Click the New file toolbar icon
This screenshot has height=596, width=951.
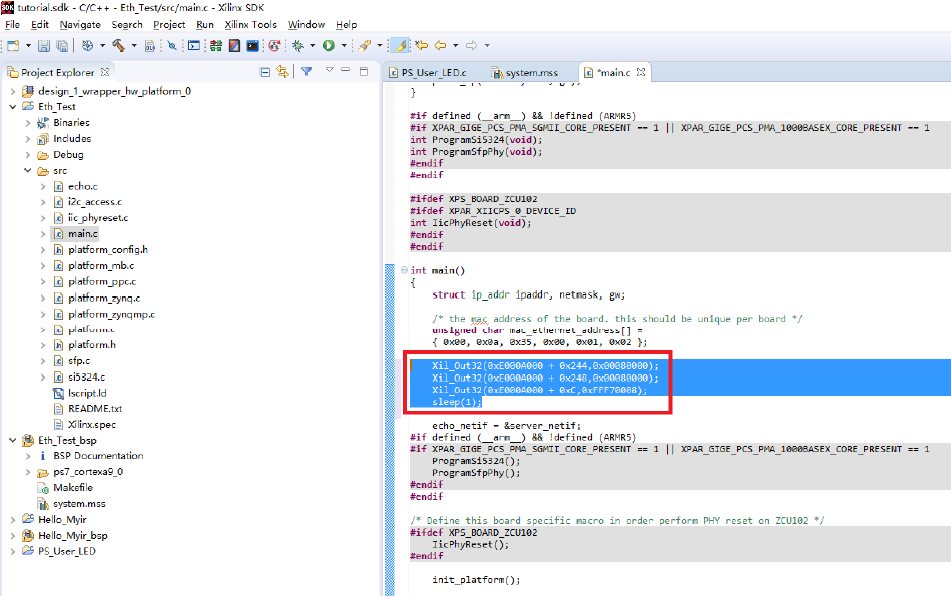point(13,45)
